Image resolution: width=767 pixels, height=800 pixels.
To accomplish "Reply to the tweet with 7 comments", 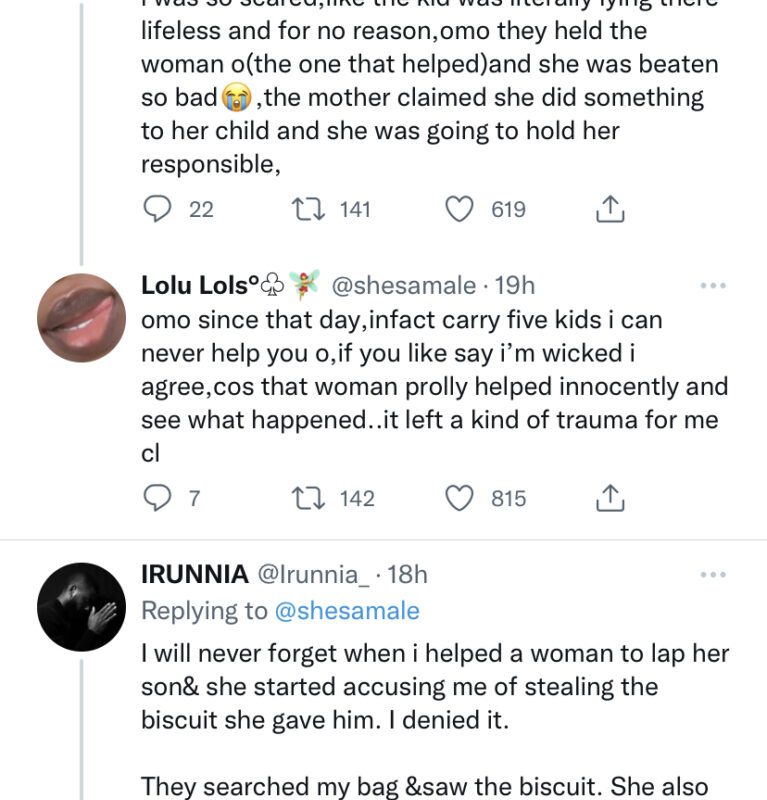I will (158, 497).
